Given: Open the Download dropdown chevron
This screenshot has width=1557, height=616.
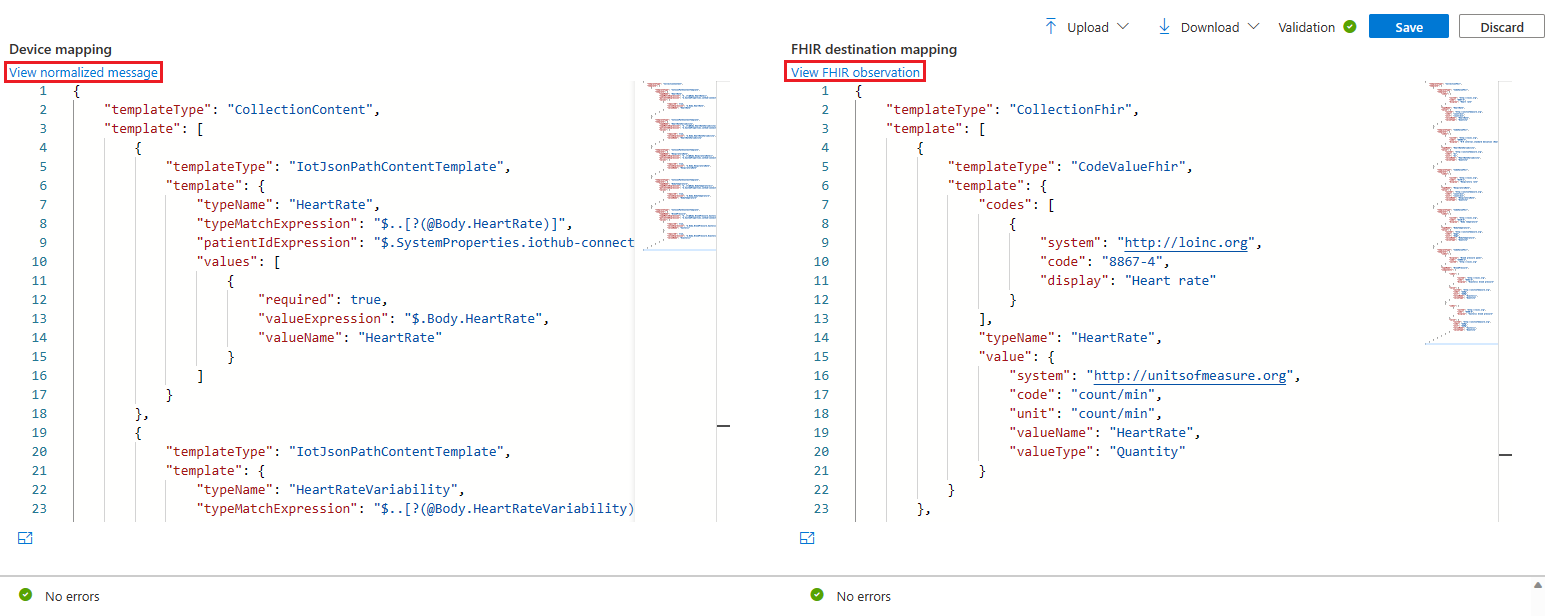Looking at the screenshot, I should [1253, 27].
